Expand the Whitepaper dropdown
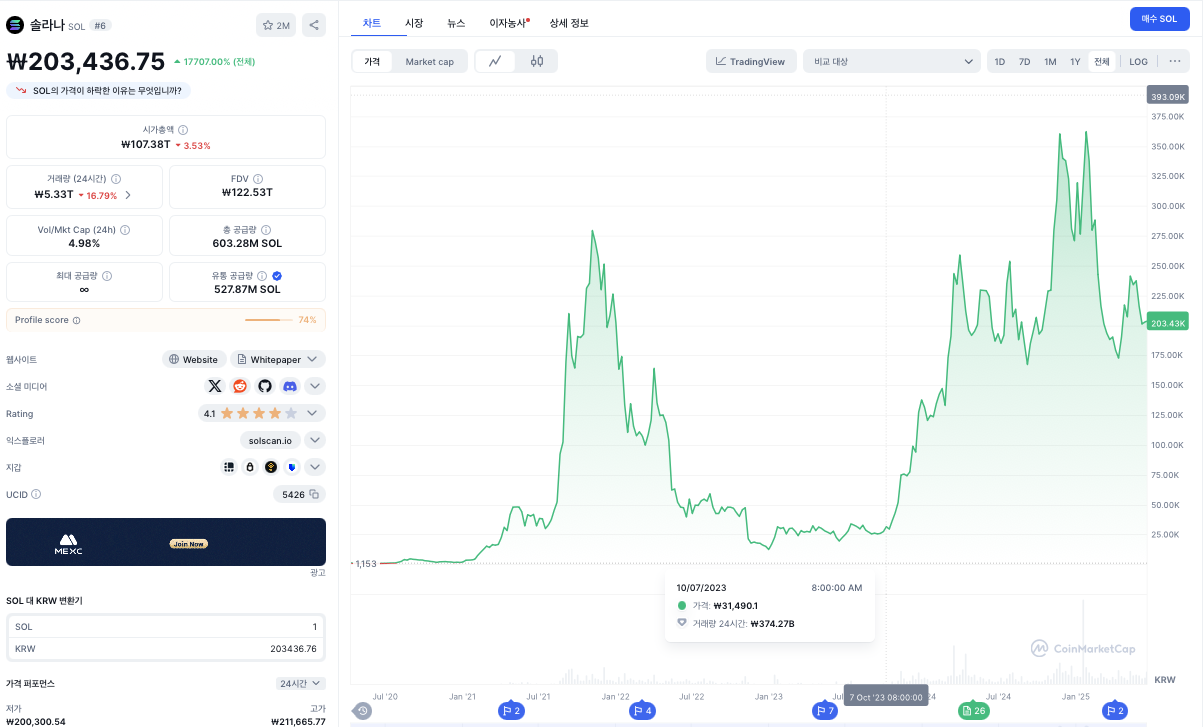1203x727 pixels. (x=278, y=359)
